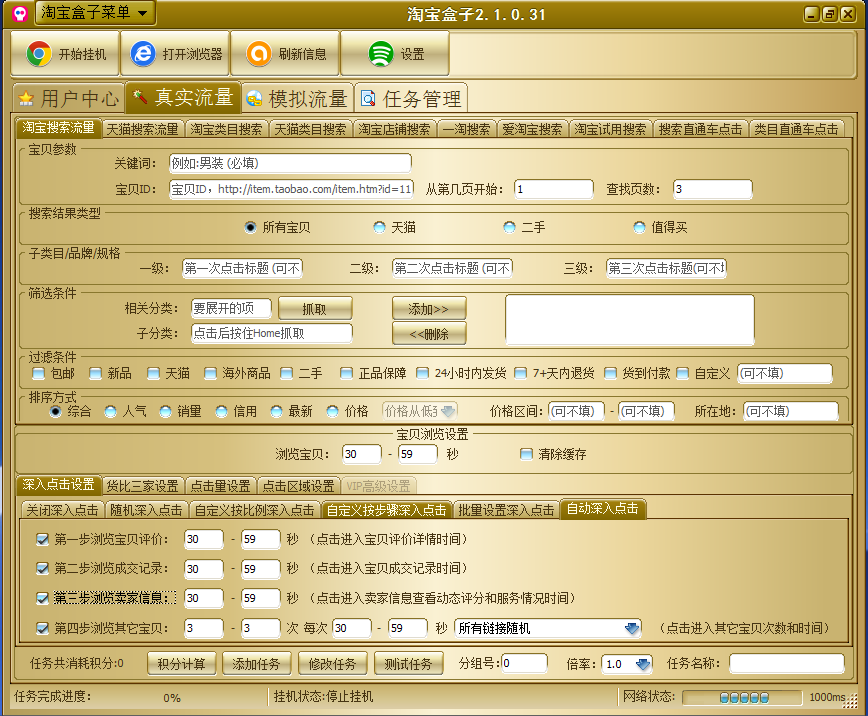The width and height of the screenshot is (868, 716).
Task: Click the <<删除 button
Action: pos(429,334)
